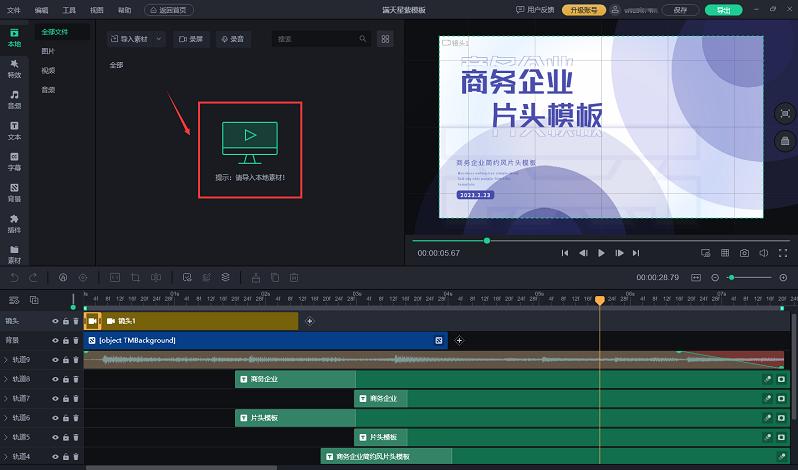Open the 导入素材 dropdown arrow

[x=159, y=39]
